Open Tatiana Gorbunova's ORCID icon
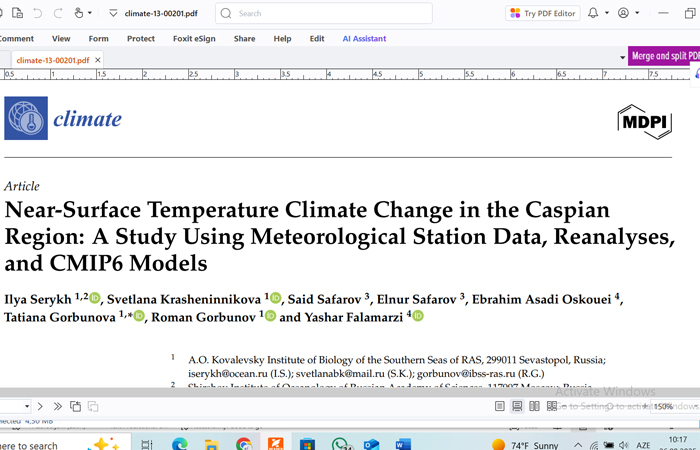This screenshot has width=700, height=450. [139, 316]
